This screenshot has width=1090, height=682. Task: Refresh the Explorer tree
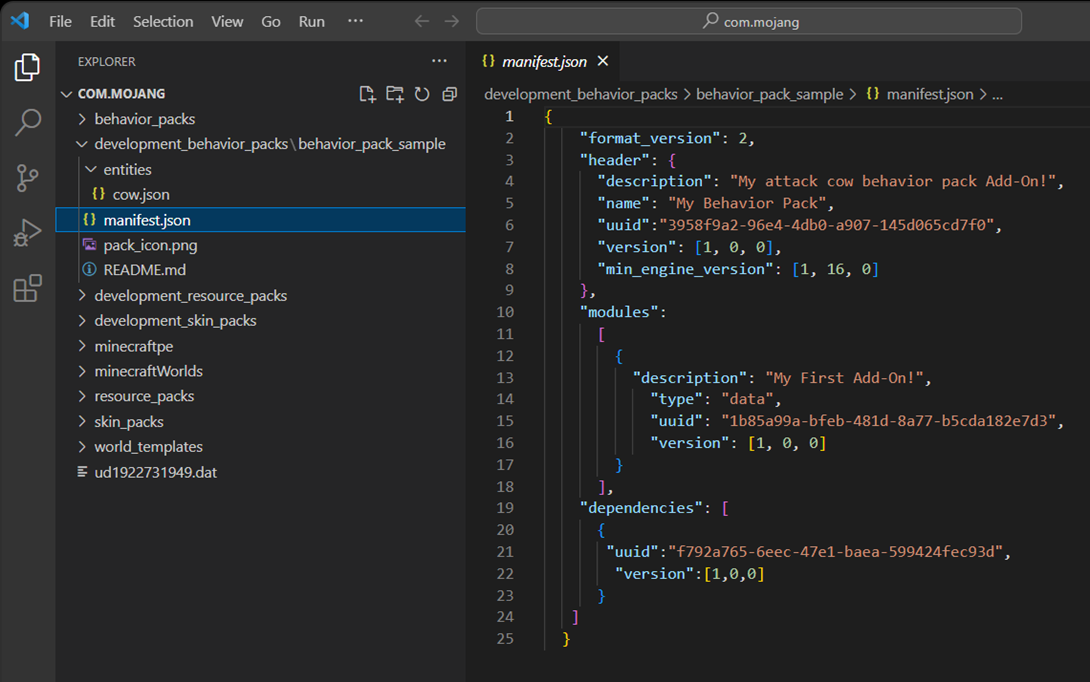[422, 94]
